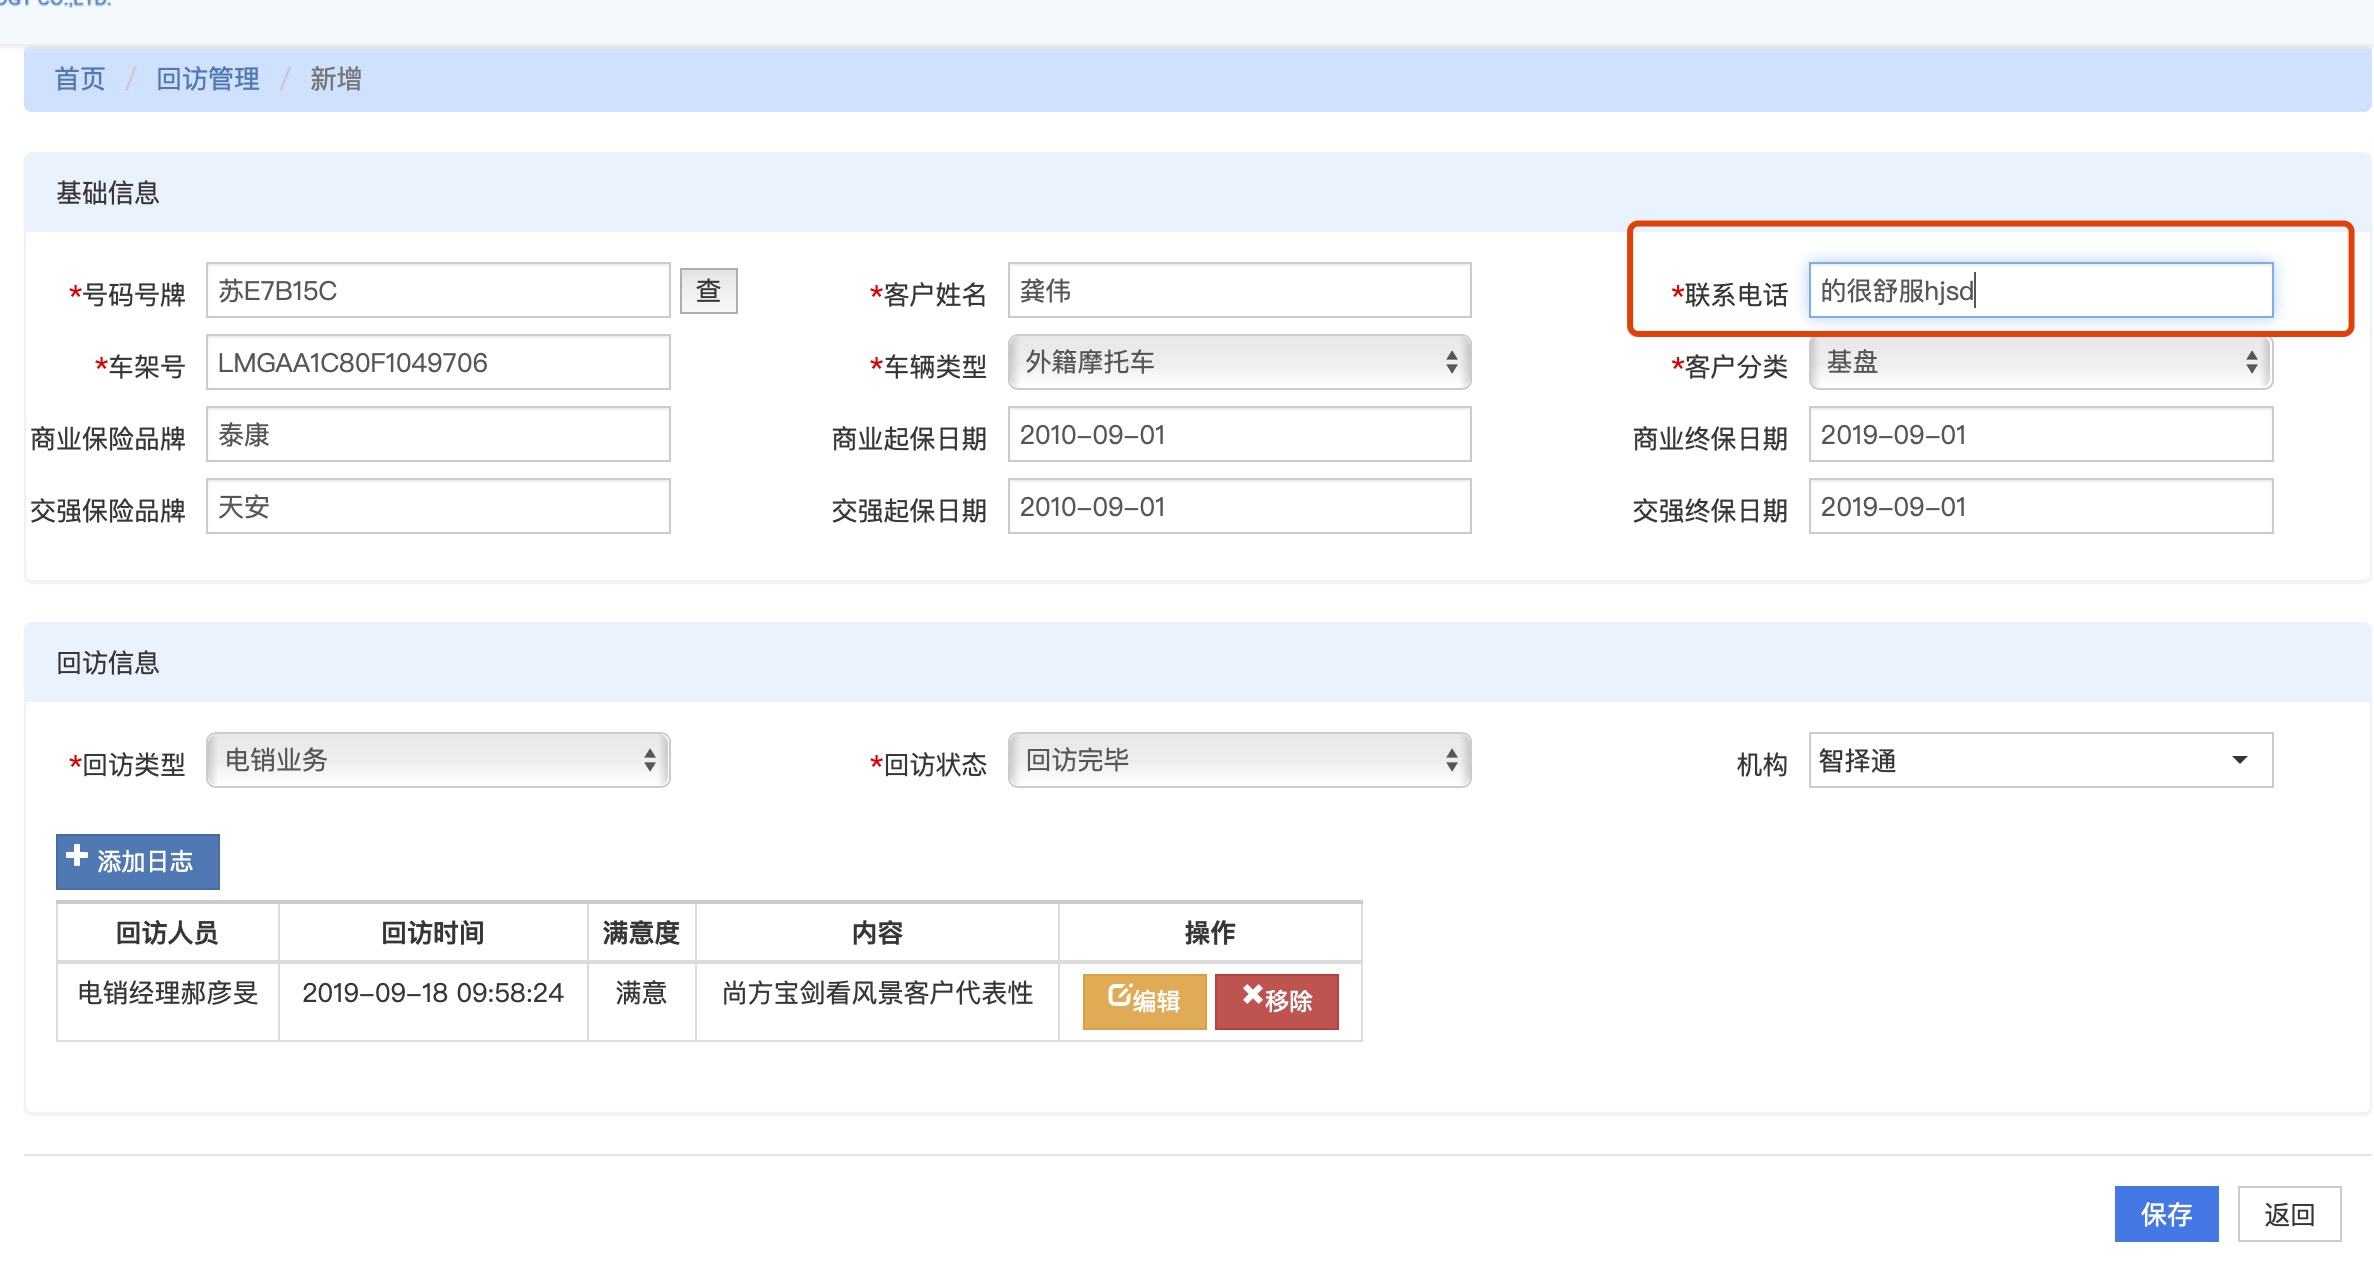The image size is (2374, 1262).
Task: Click the 查 lookup button
Action: (x=708, y=291)
